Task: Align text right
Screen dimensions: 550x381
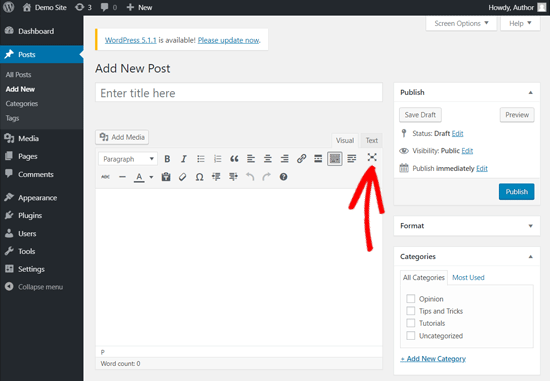Action: (284, 159)
